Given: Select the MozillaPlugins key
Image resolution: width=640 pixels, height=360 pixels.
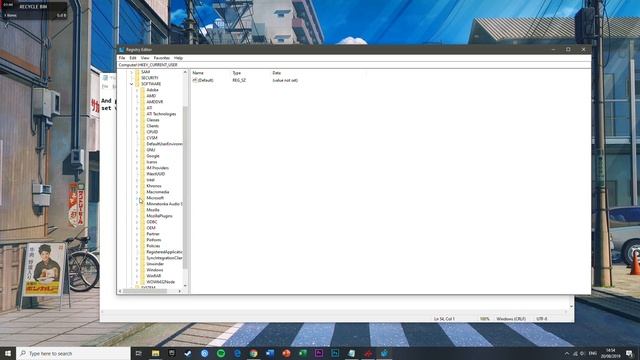Looking at the screenshot, I should pyautogui.click(x=159, y=216).
